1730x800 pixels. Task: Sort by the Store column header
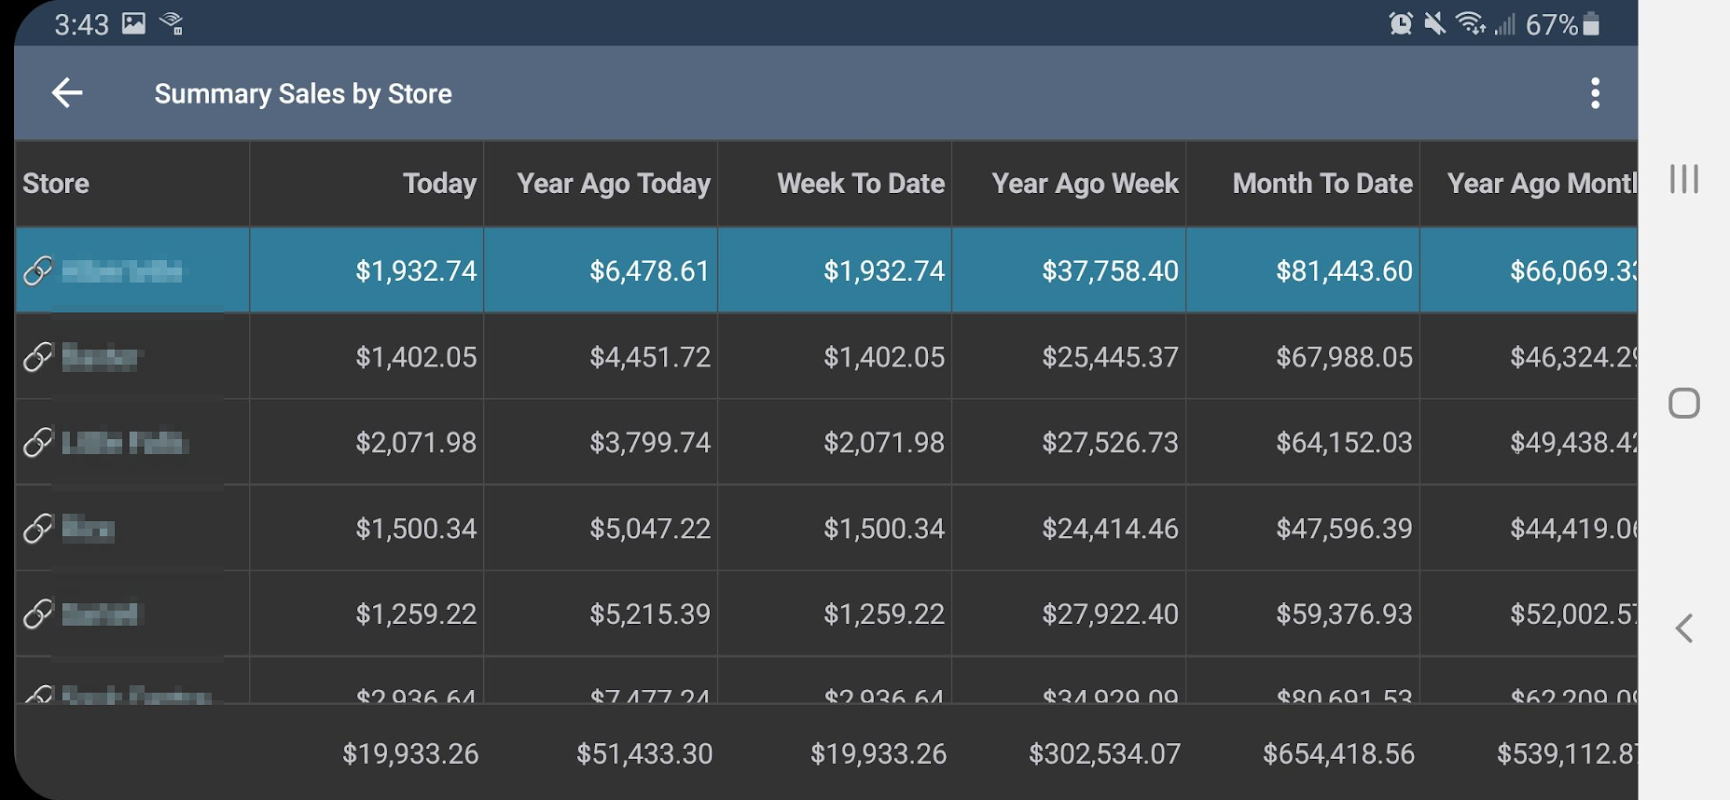point(56,184)
